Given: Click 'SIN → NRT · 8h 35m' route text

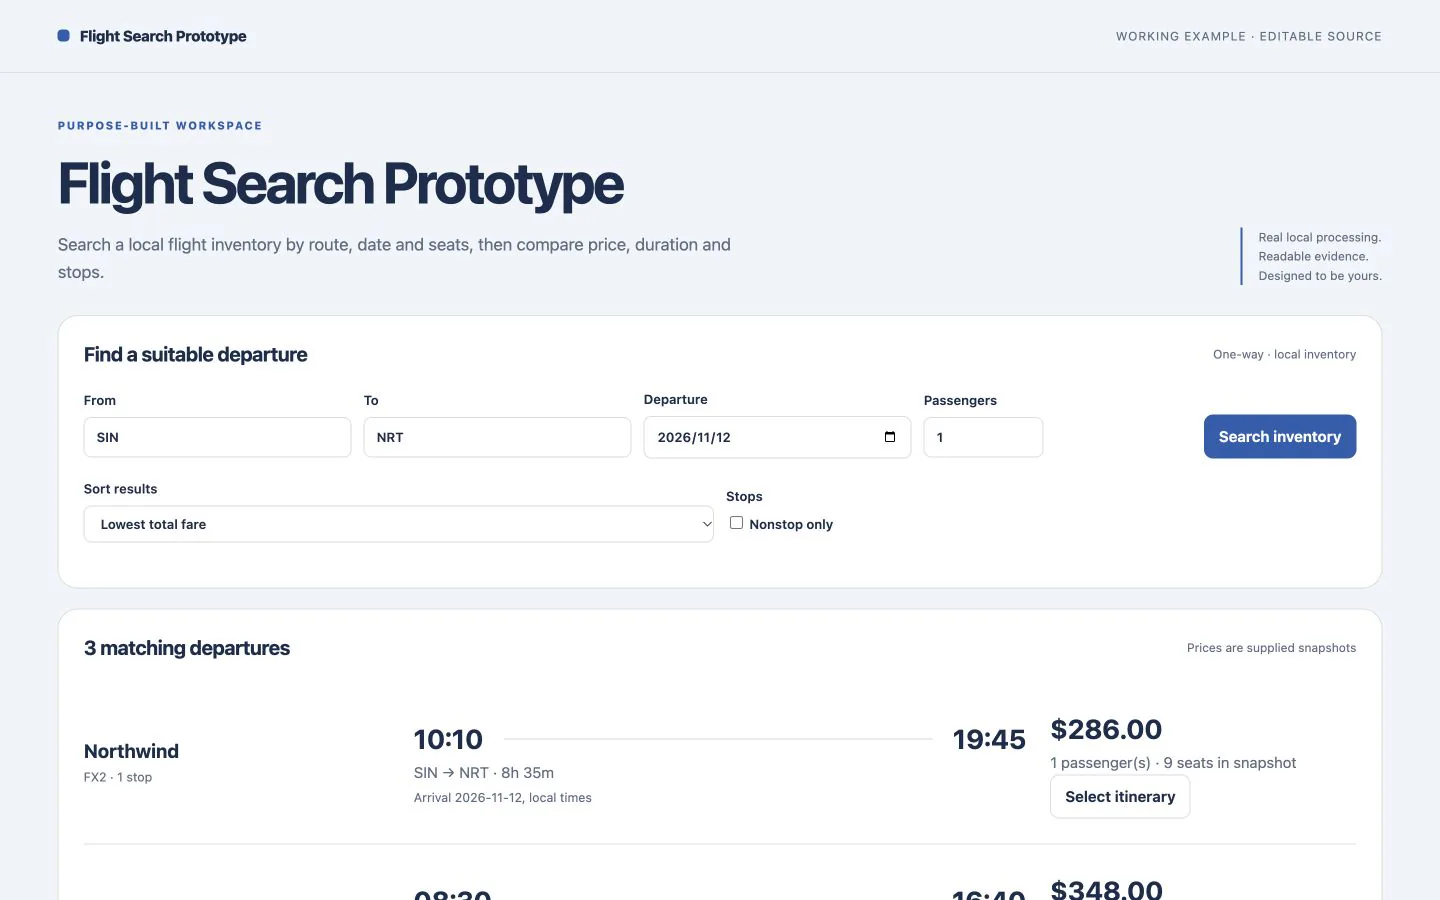Looking at the screenshot, I should (484, 773).
